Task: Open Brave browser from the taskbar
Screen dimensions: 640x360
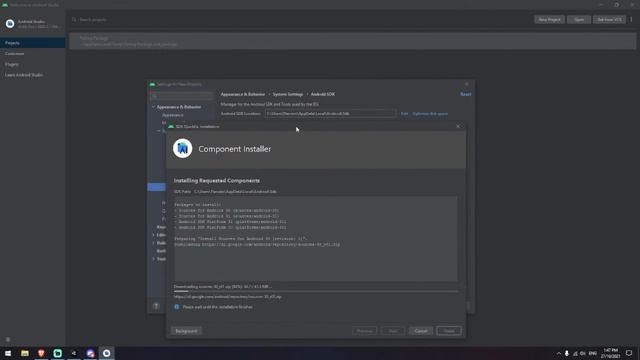Action: 41,353
